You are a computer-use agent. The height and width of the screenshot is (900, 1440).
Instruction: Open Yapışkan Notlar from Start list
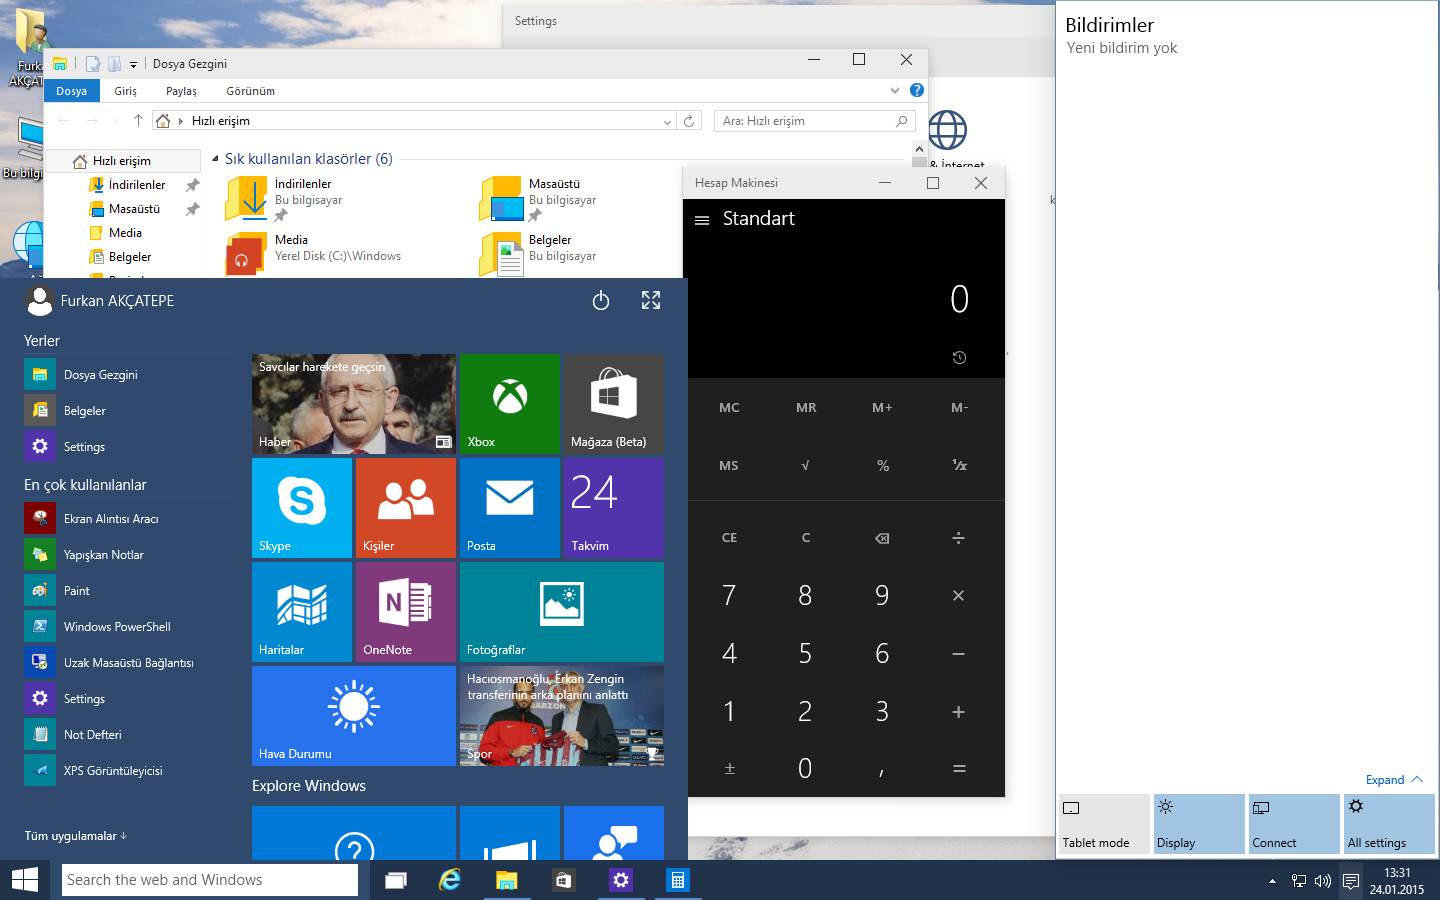pos(125,555)
